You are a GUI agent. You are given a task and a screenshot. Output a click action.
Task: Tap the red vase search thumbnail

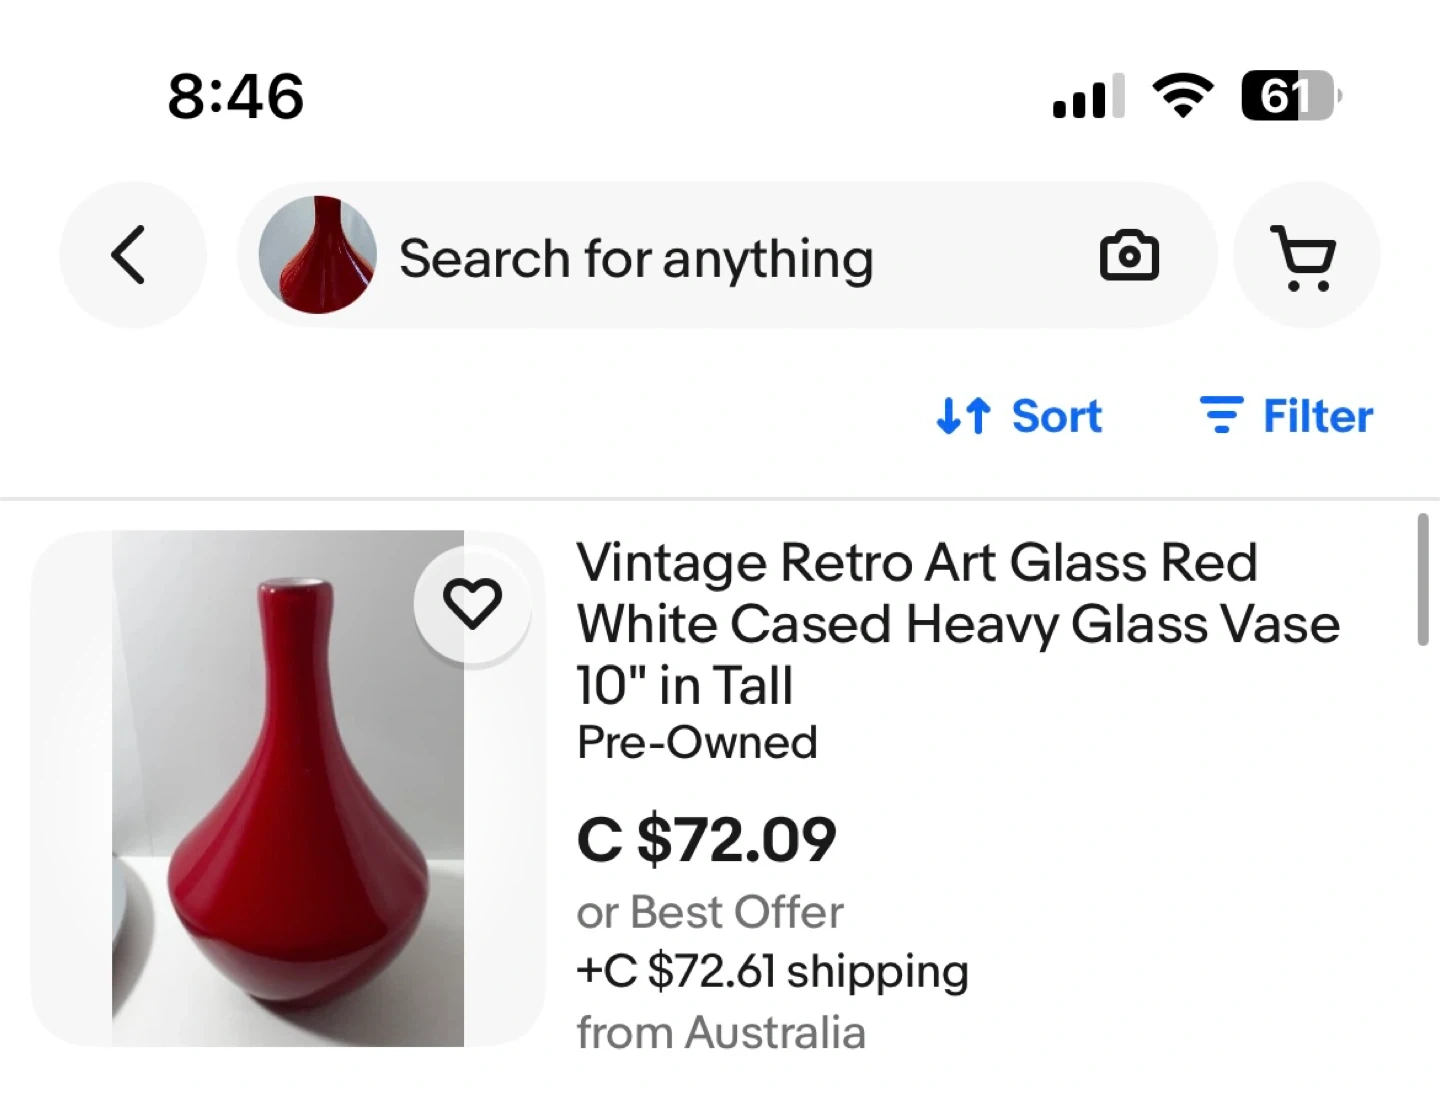pyautogui.click(x=318, y=255)
